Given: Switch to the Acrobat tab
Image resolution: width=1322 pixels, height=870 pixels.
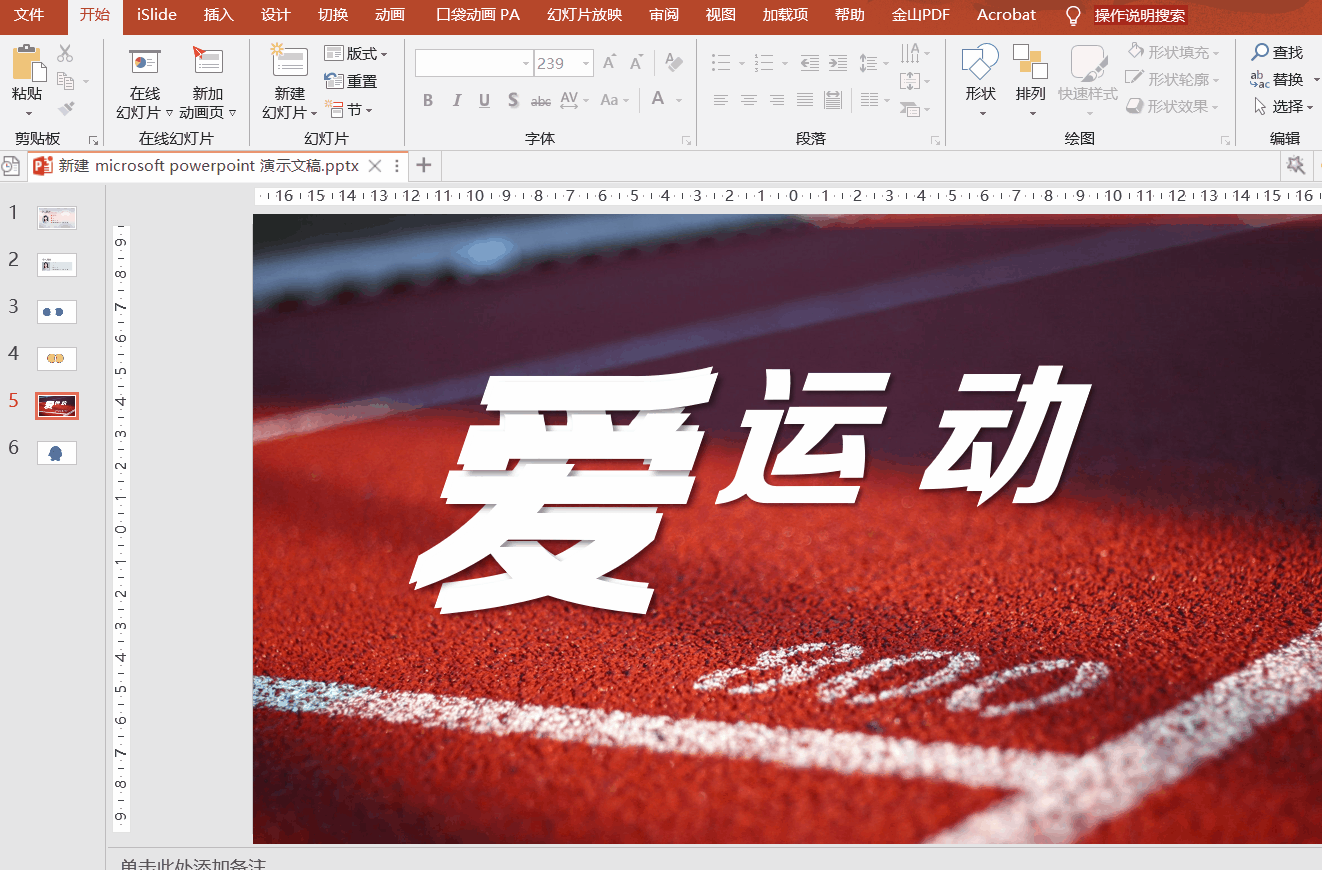Looking at the screenshot, I should pos(1006,15).
